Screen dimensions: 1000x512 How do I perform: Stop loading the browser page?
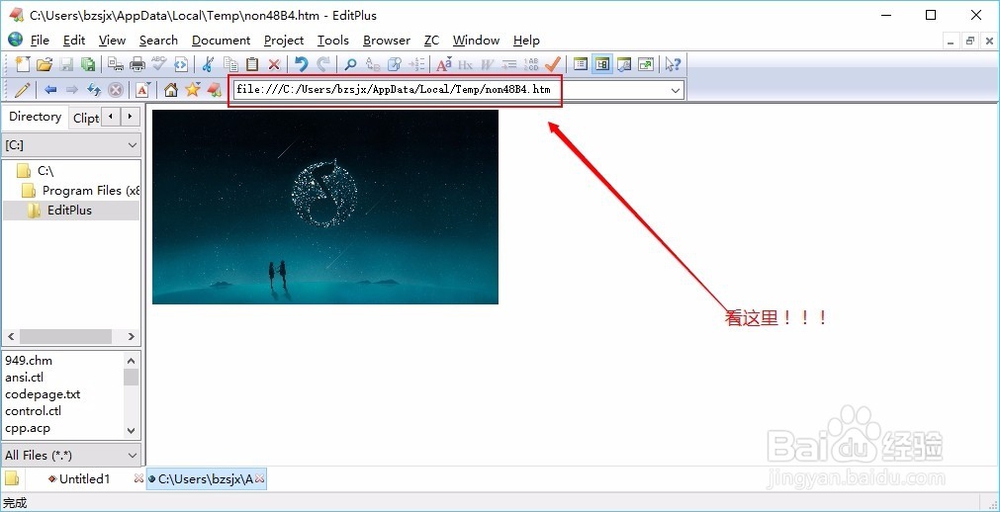tap(115, 90)
